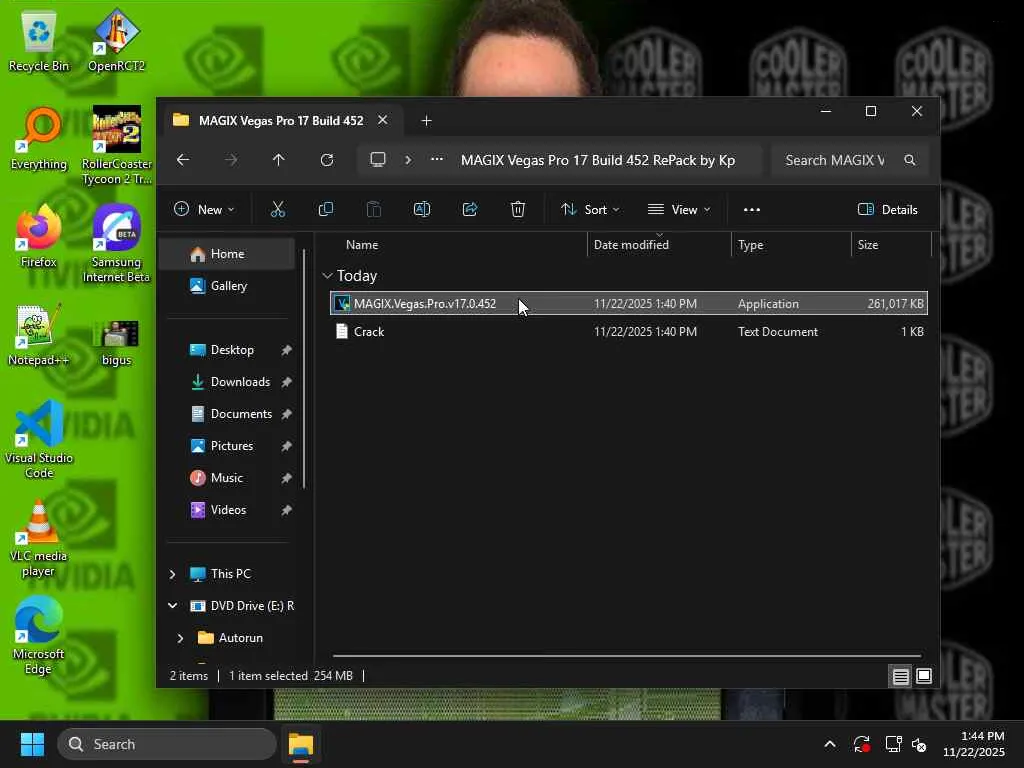Click the Cut scissors icon
Viewport: 1024px width, 768px height.
(278, 209)
